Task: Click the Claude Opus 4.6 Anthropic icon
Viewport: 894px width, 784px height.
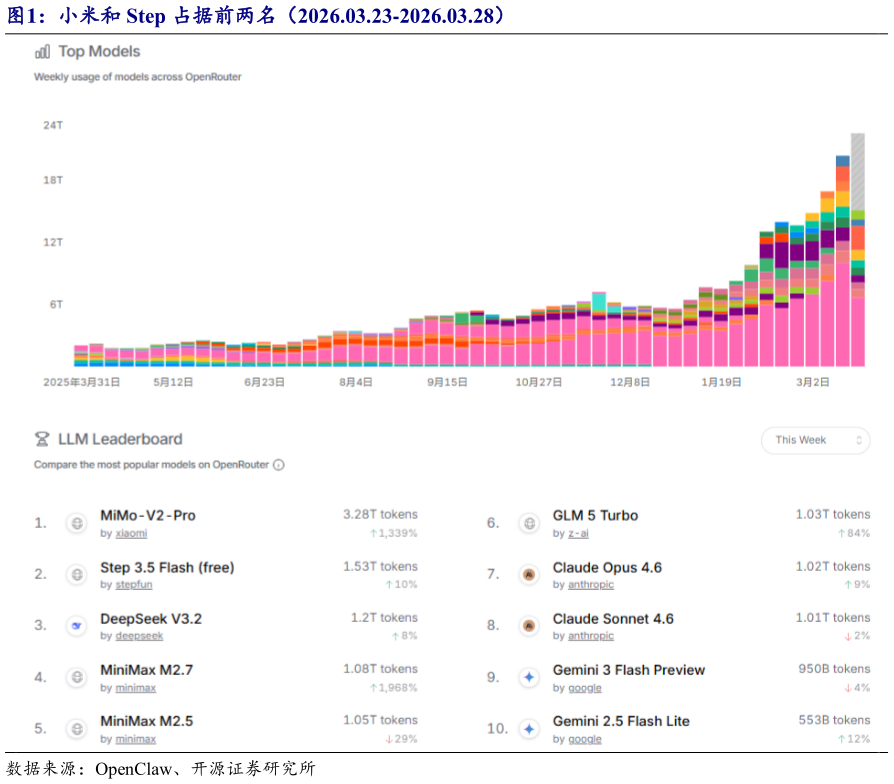Action: pos(529,574)
